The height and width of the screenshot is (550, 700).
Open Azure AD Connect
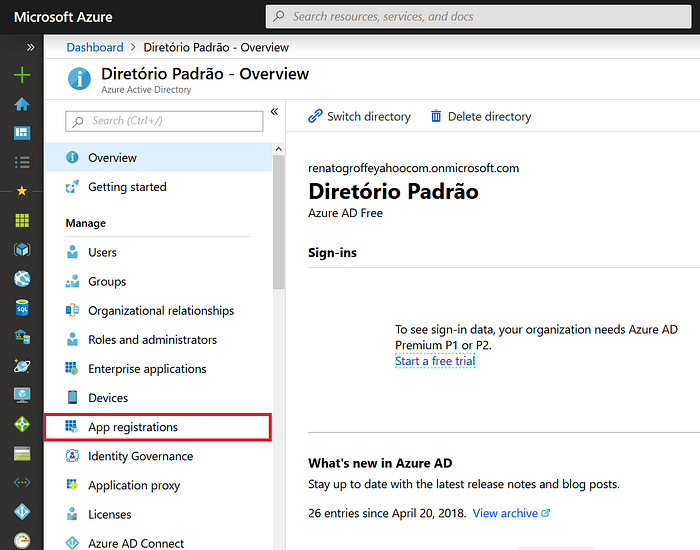tap(158, 543)
